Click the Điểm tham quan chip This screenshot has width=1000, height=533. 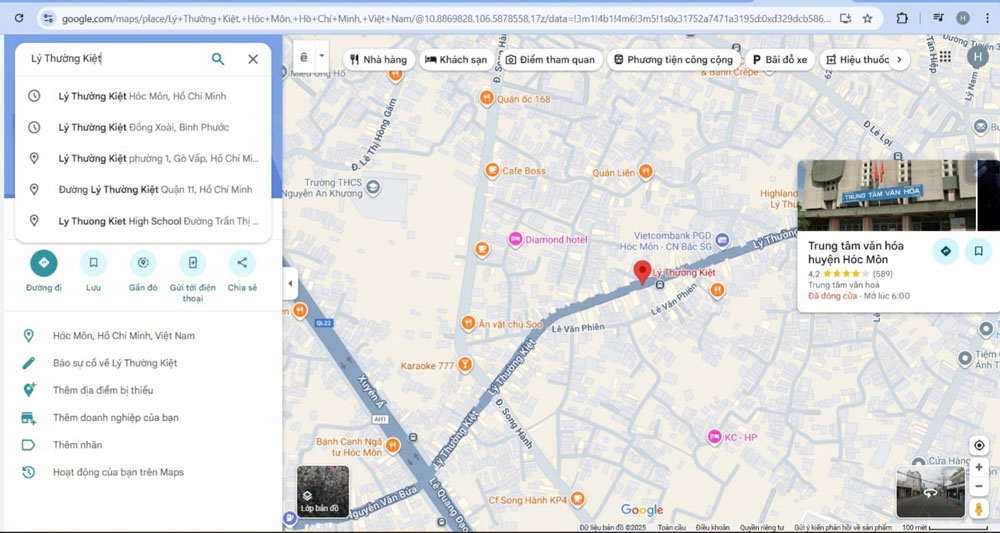pyautogui.click(x=550, y=60)
